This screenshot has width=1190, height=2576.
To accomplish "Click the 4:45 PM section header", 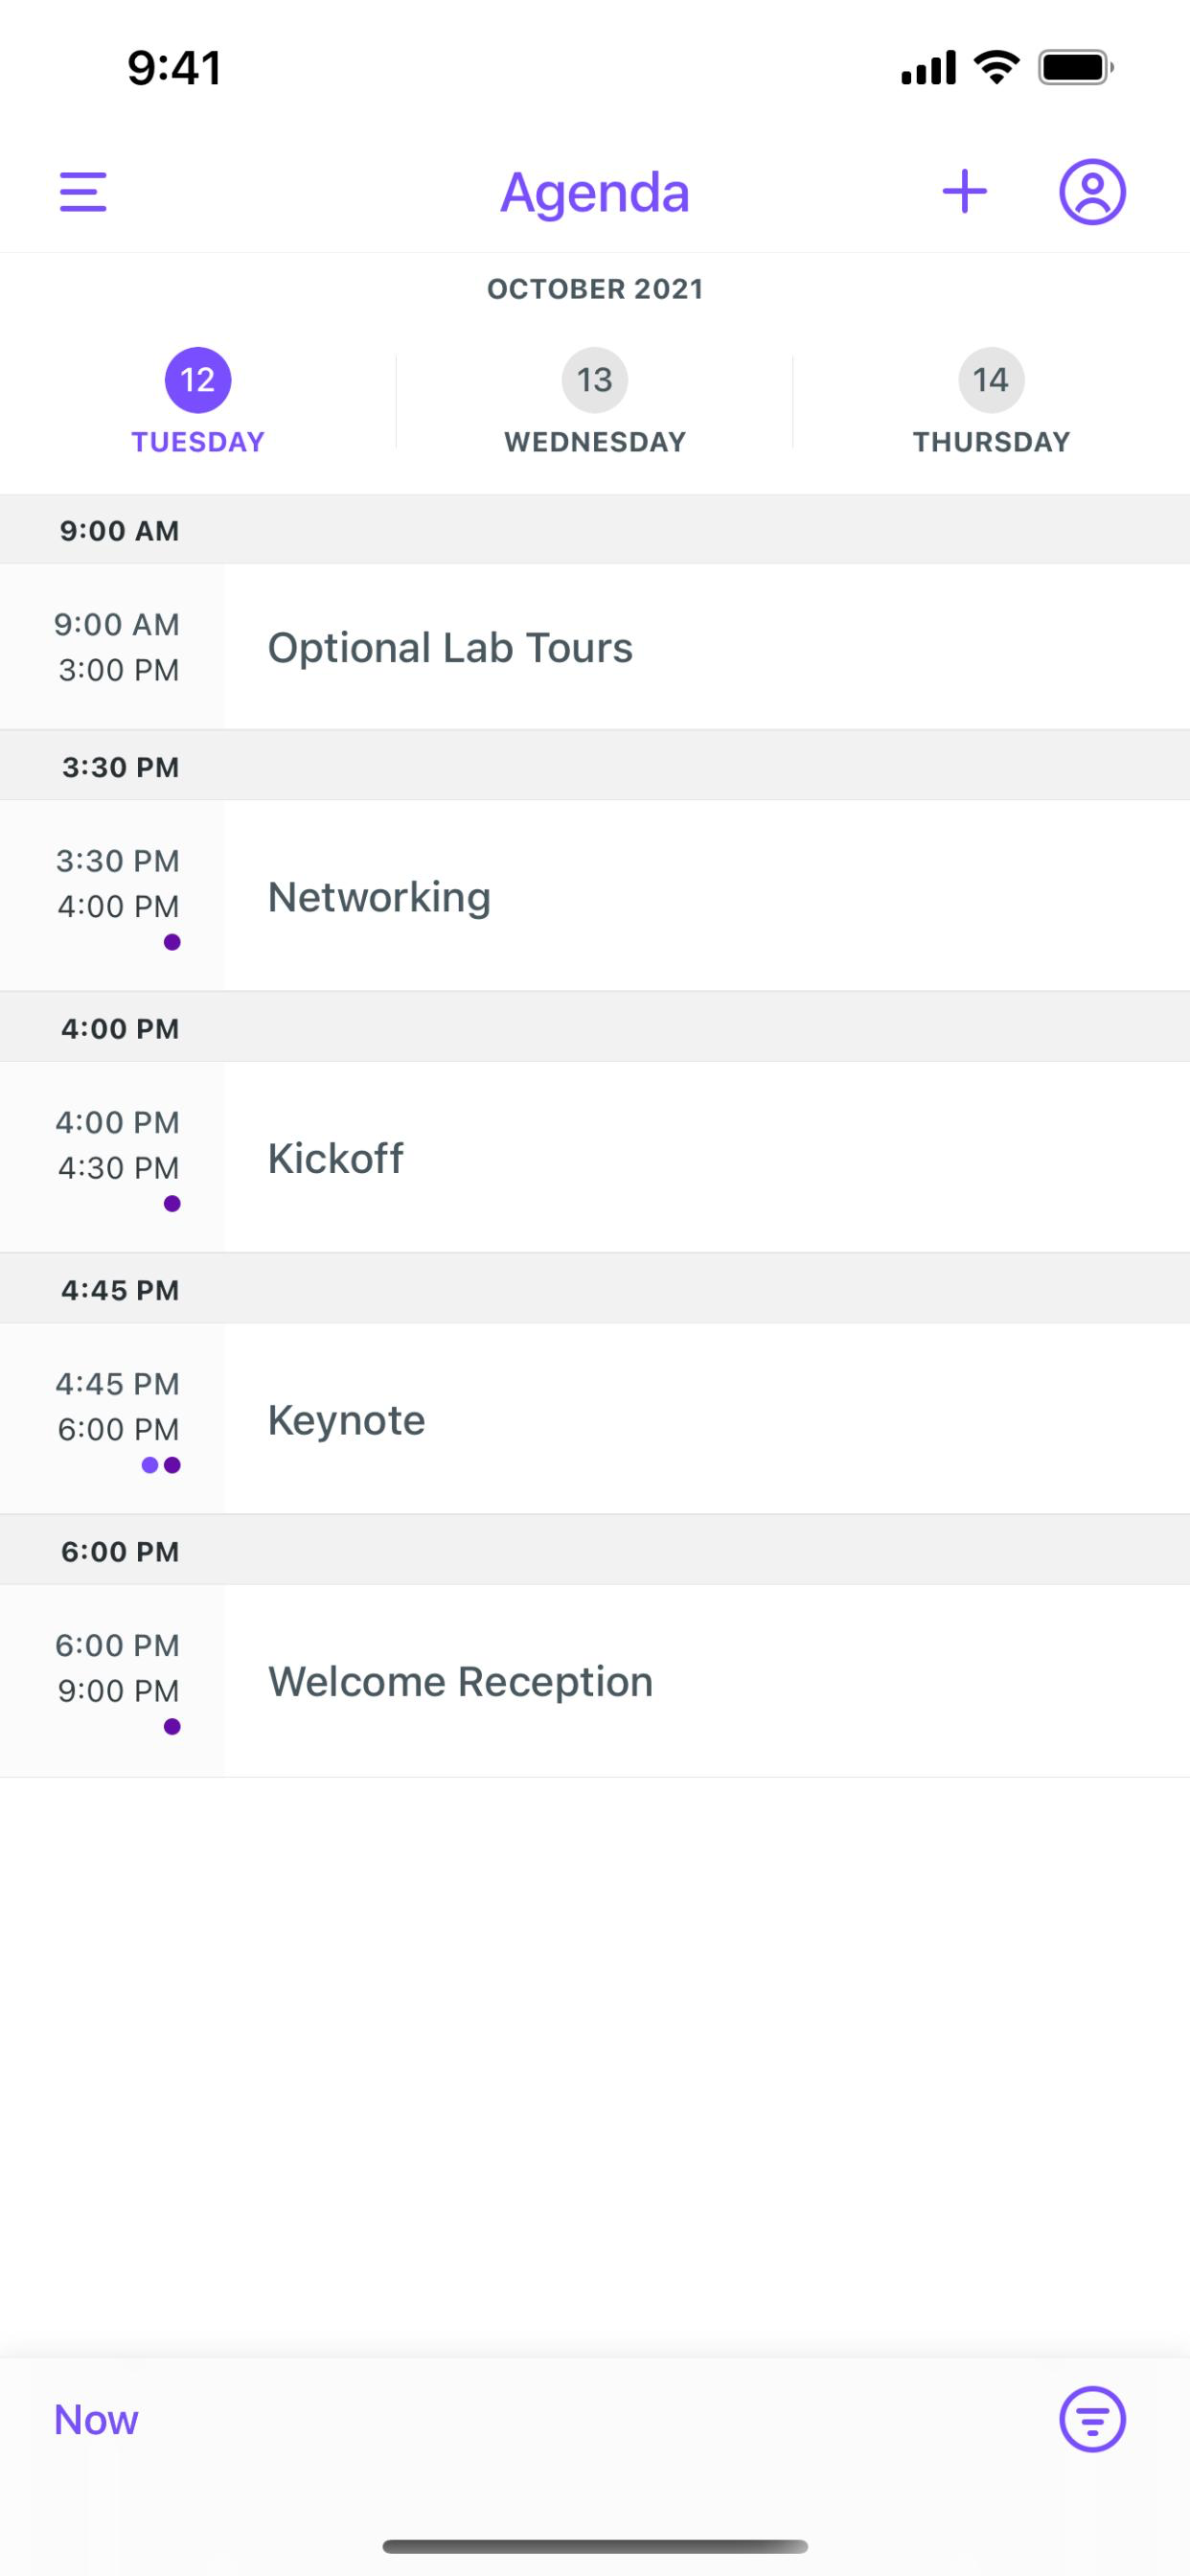I will (x=595, y=1289).
